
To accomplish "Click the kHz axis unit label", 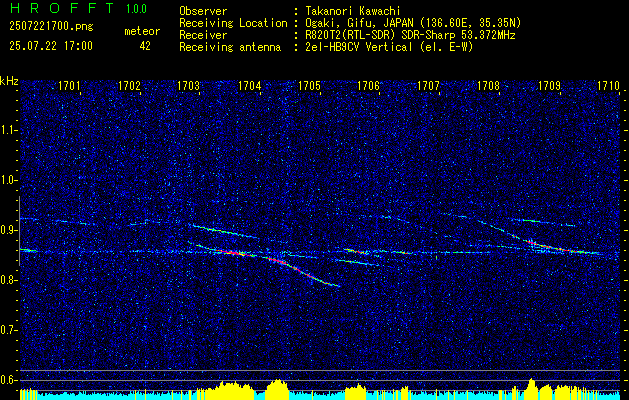I will point(9,81).
